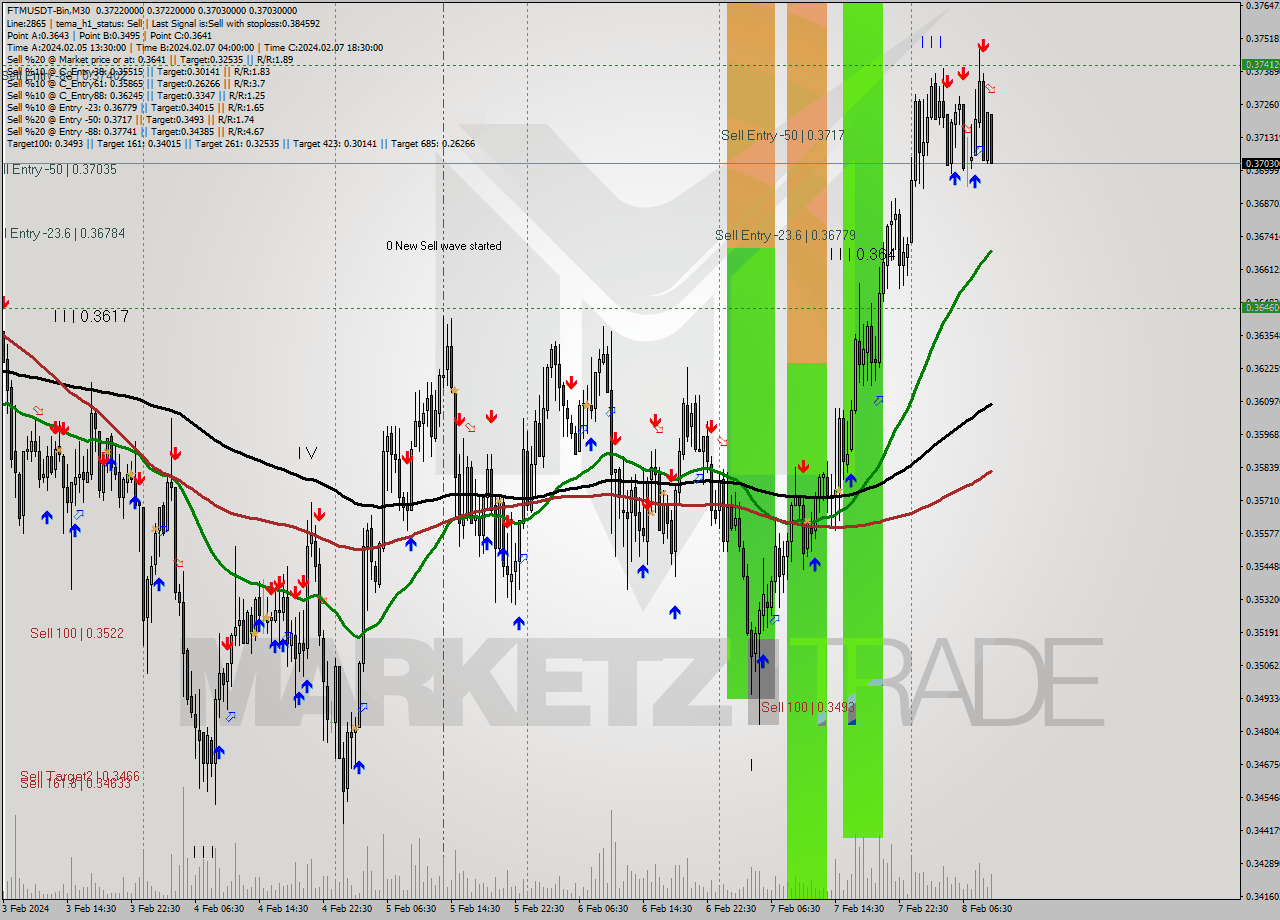
Task: Select the 0.34675 price axis value
Action: (x=1262, y=765)
